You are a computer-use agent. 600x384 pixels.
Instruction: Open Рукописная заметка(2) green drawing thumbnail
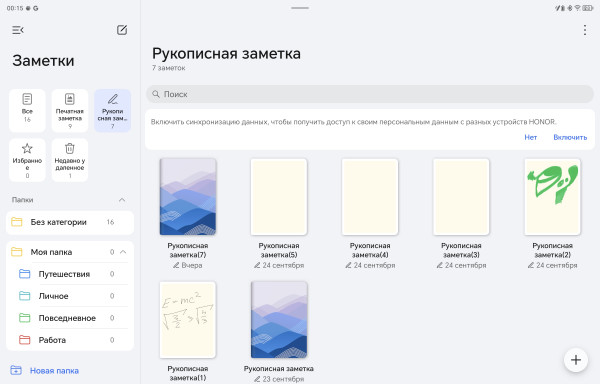click(553, 197)
